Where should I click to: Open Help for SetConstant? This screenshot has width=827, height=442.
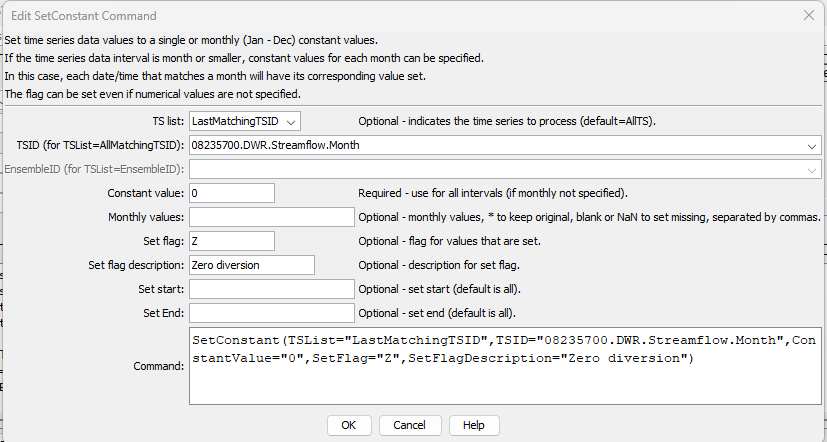473,425
